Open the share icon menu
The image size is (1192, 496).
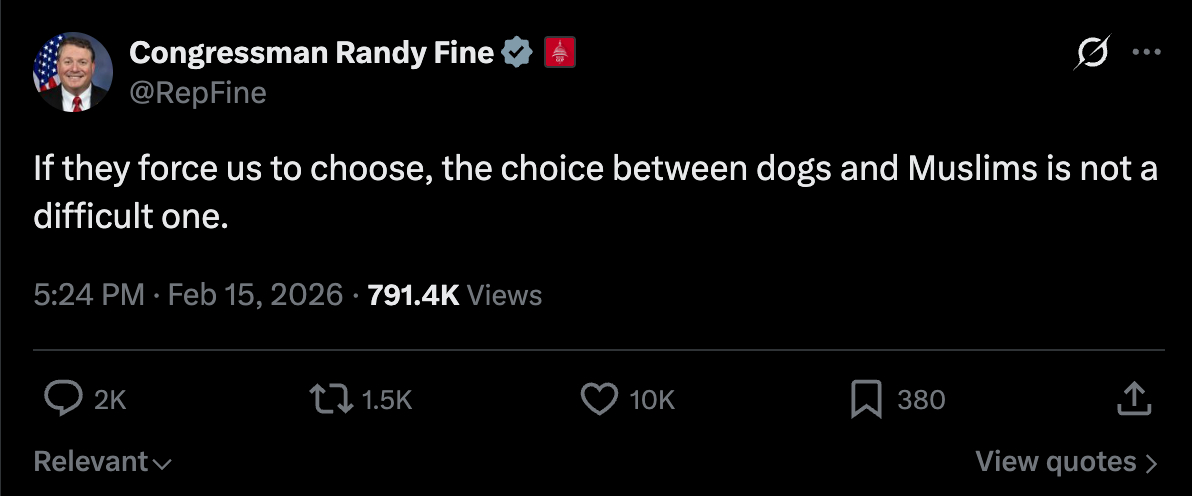1132,400
